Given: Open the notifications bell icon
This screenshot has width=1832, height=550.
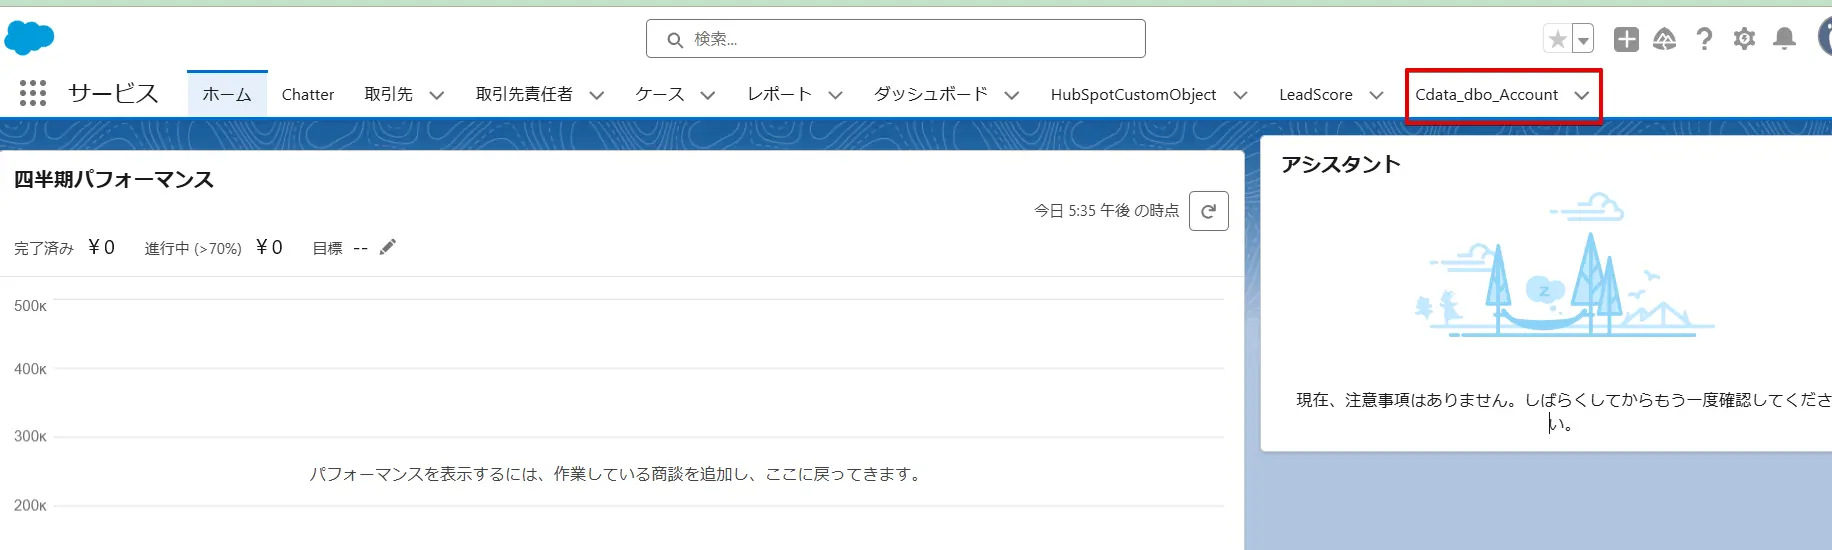Looking at the screenshot, I should [x=1784, y=39].
